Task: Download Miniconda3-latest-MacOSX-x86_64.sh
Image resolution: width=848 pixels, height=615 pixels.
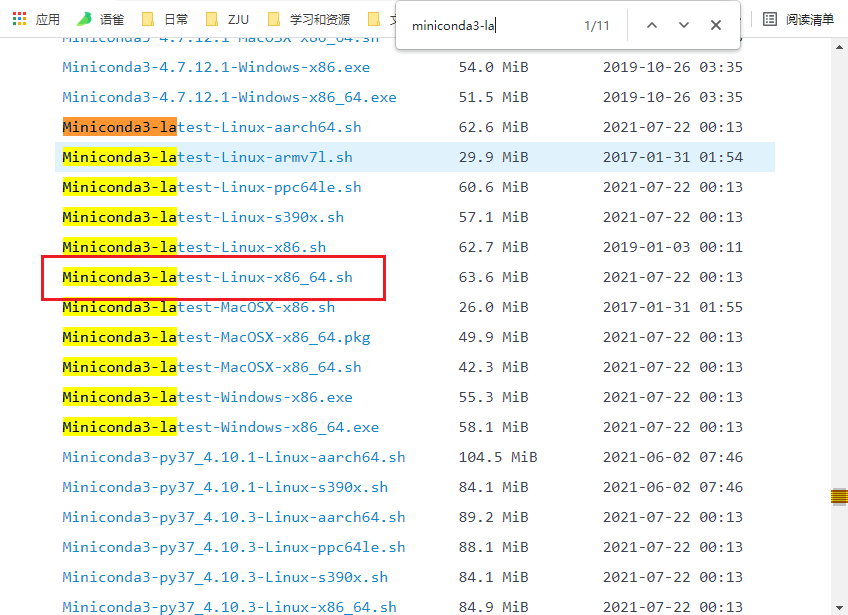Action: click(211, 367)
